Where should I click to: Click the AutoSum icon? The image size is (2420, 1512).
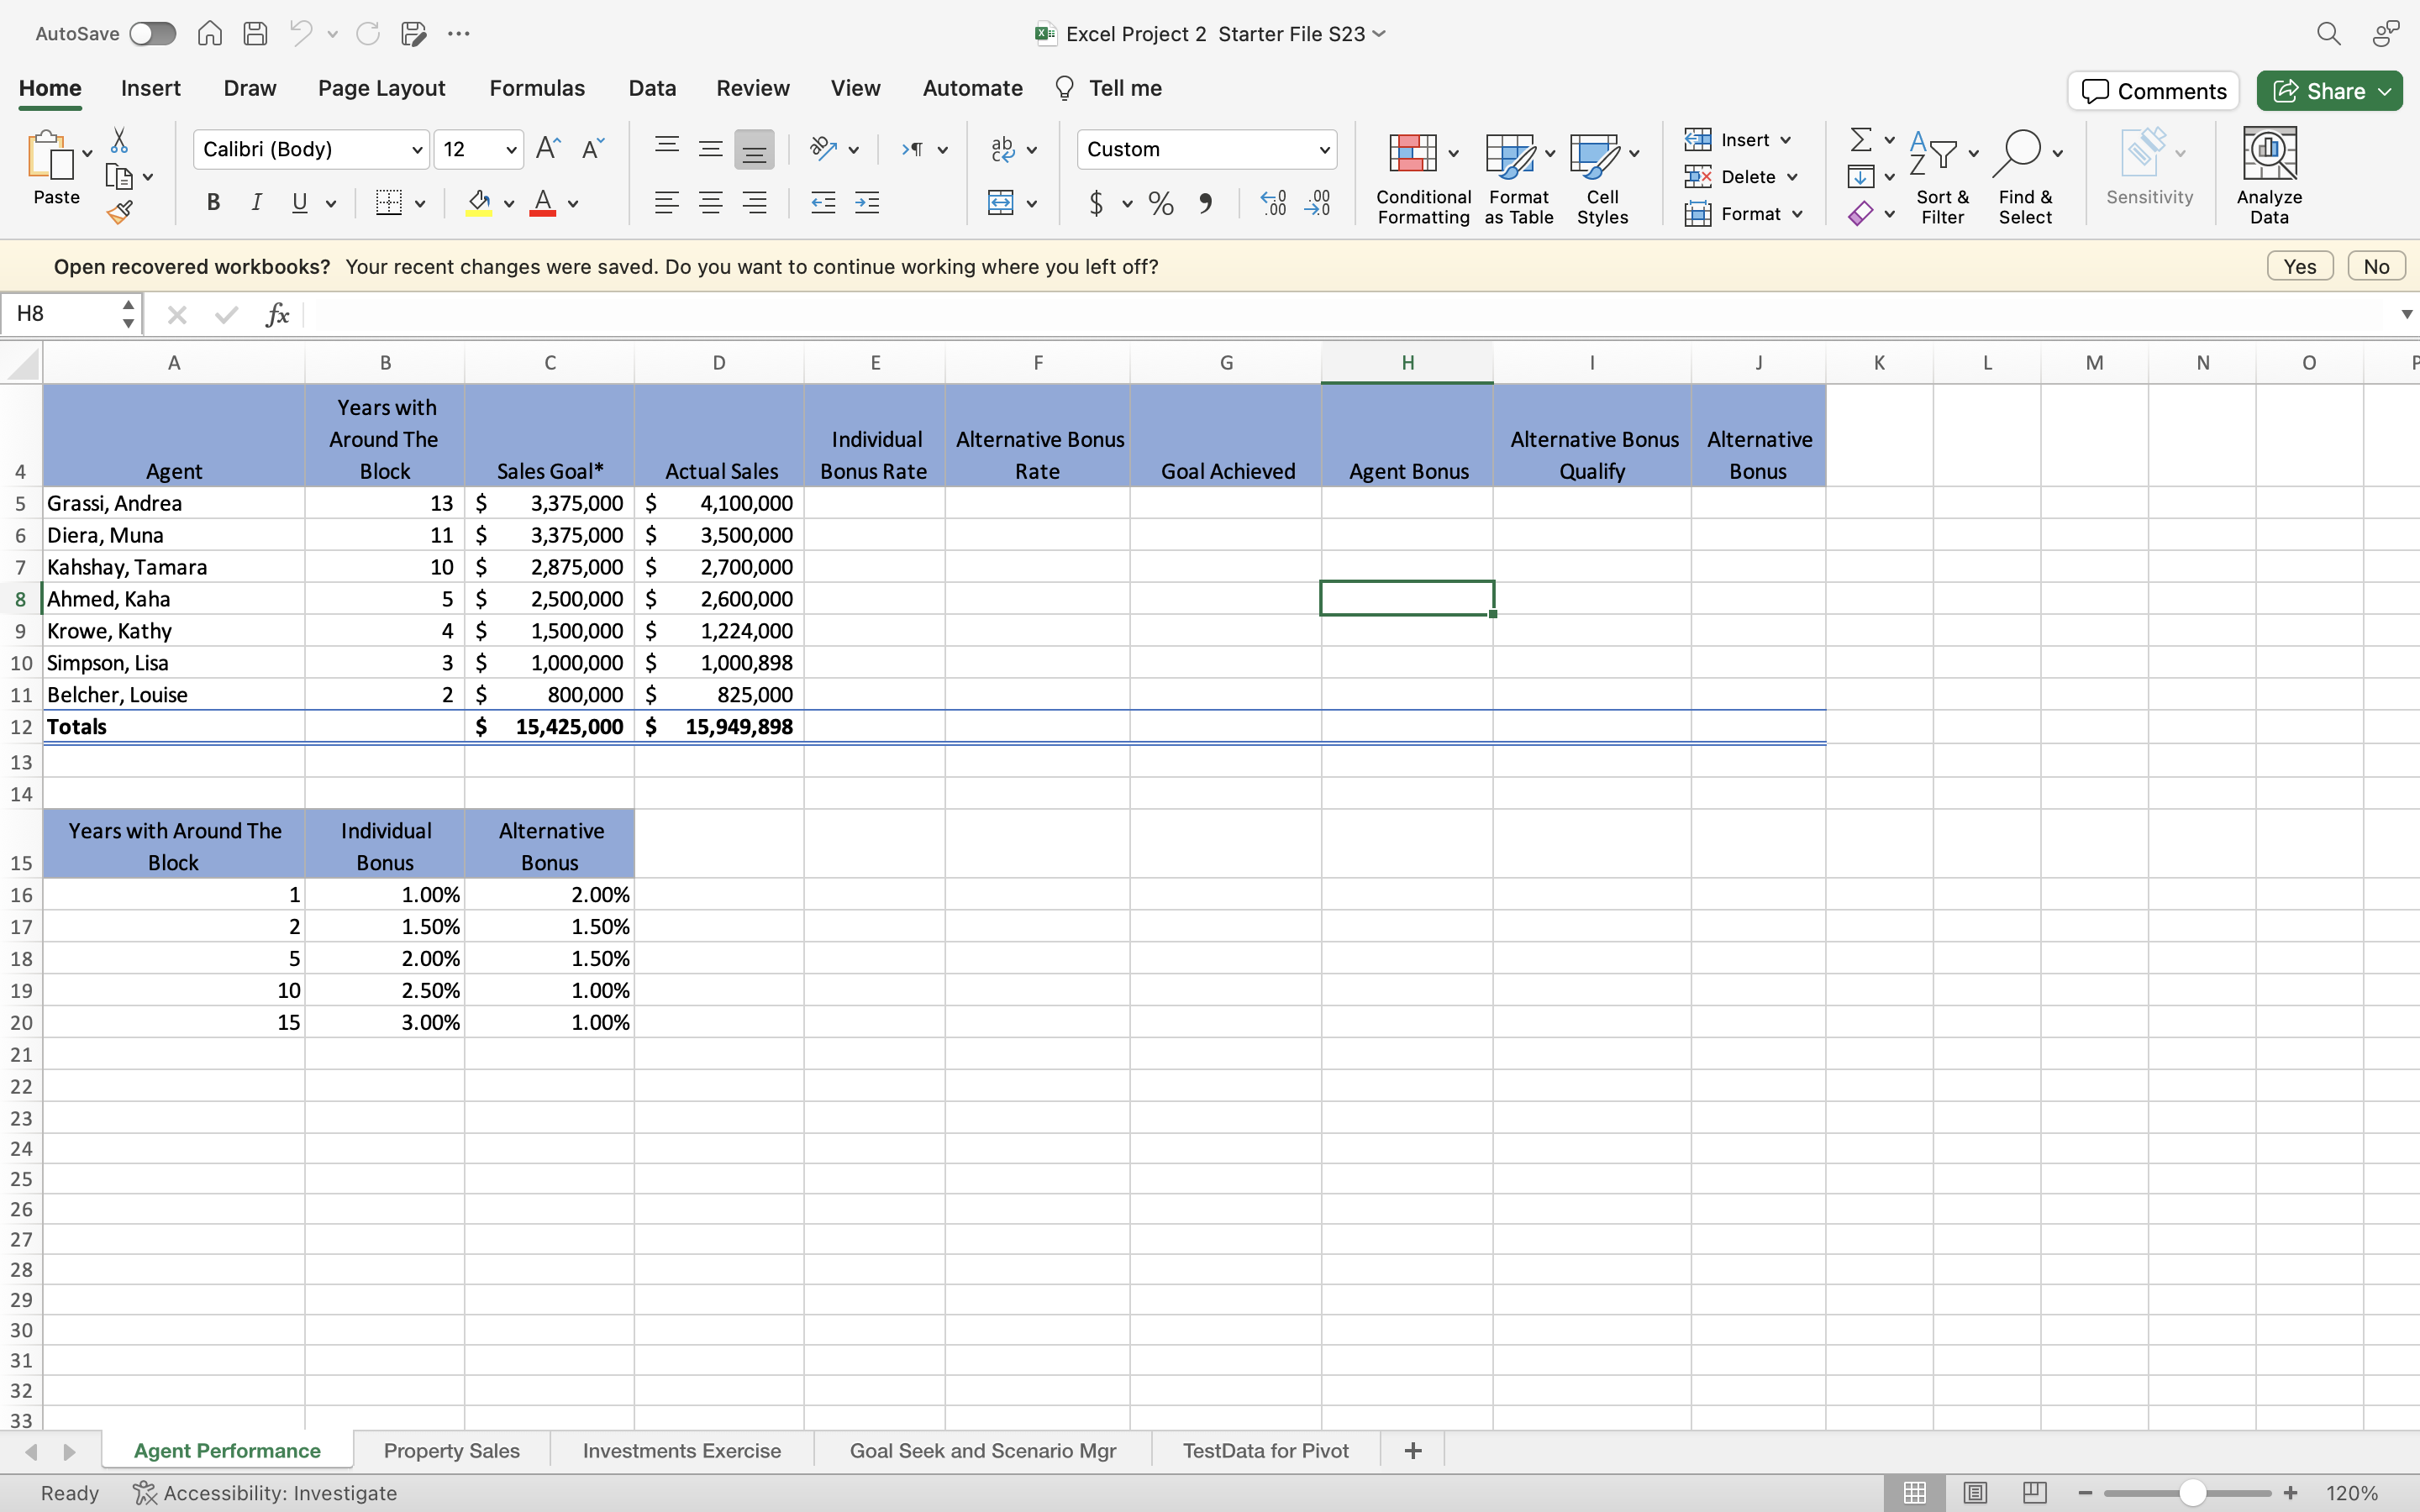coord(1862,139)
